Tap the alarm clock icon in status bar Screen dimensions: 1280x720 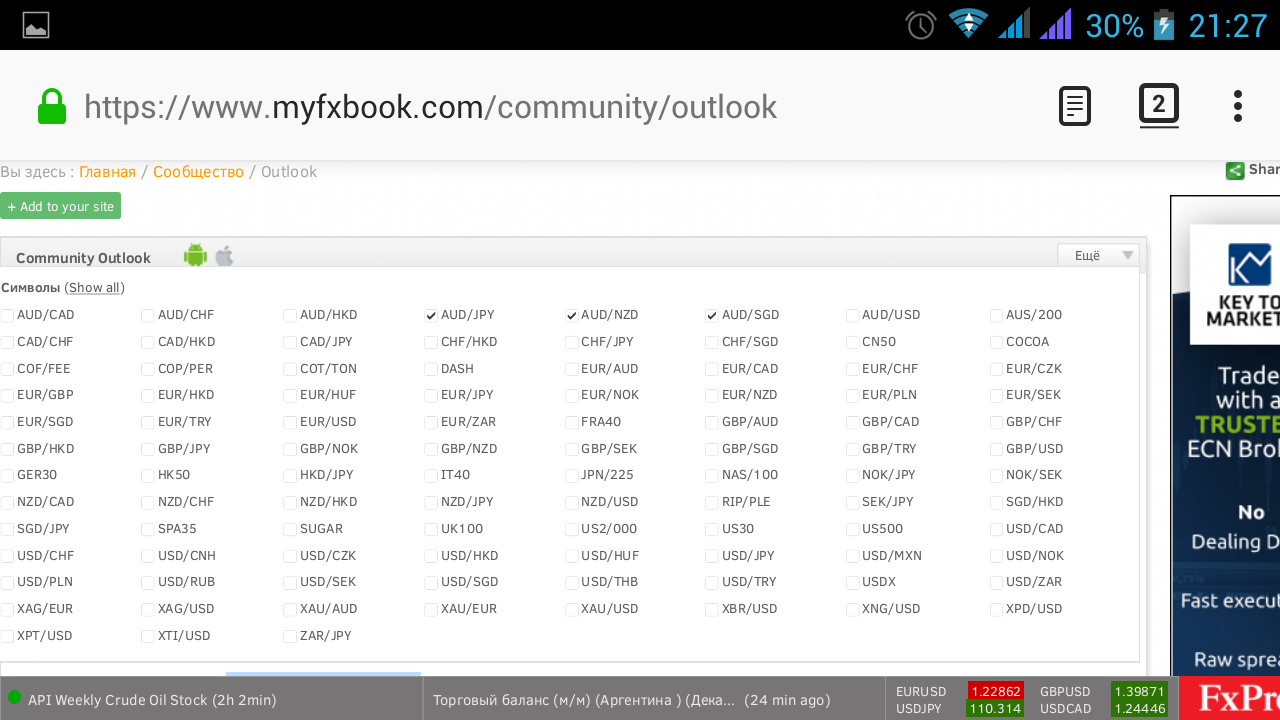[x=920, y=25]
